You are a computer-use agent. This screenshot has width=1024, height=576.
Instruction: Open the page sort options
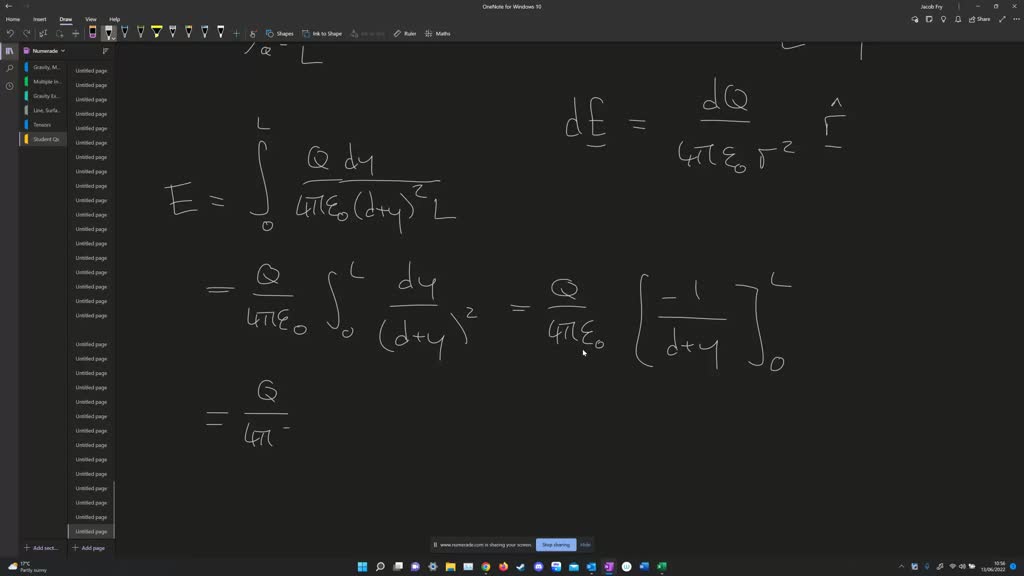pyautogui.click(x=105, y=51)
